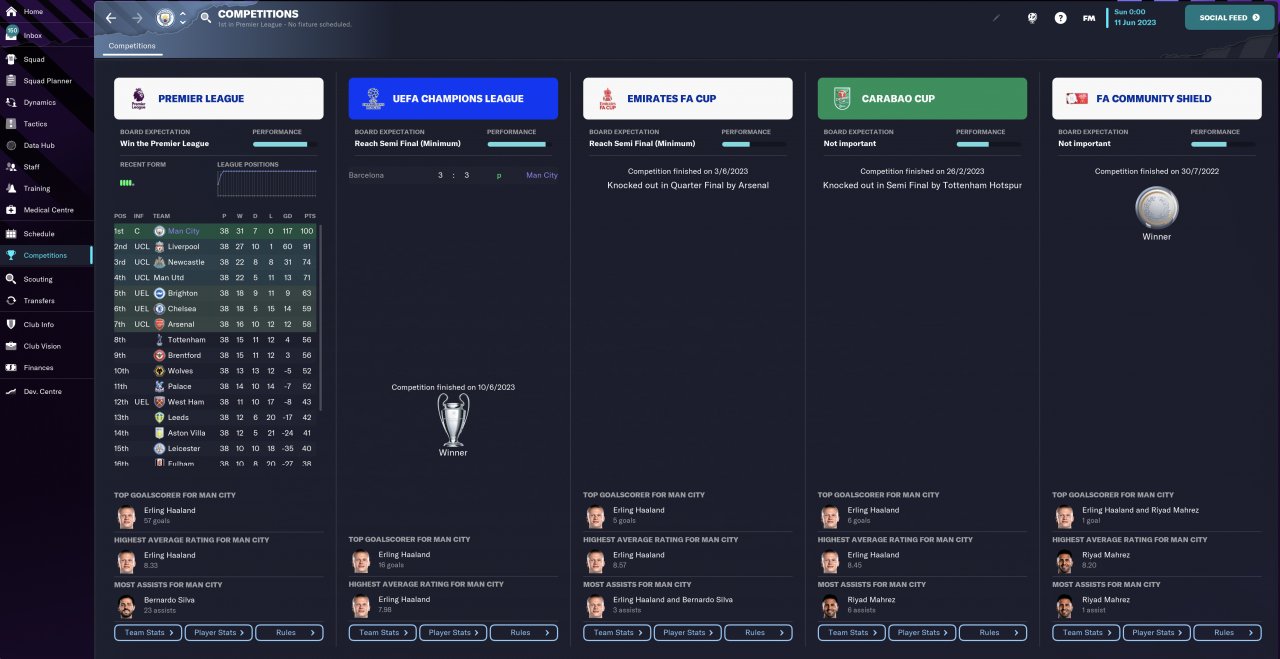
Task: Click the forward navigation arrow
Action: coord(137,18)
